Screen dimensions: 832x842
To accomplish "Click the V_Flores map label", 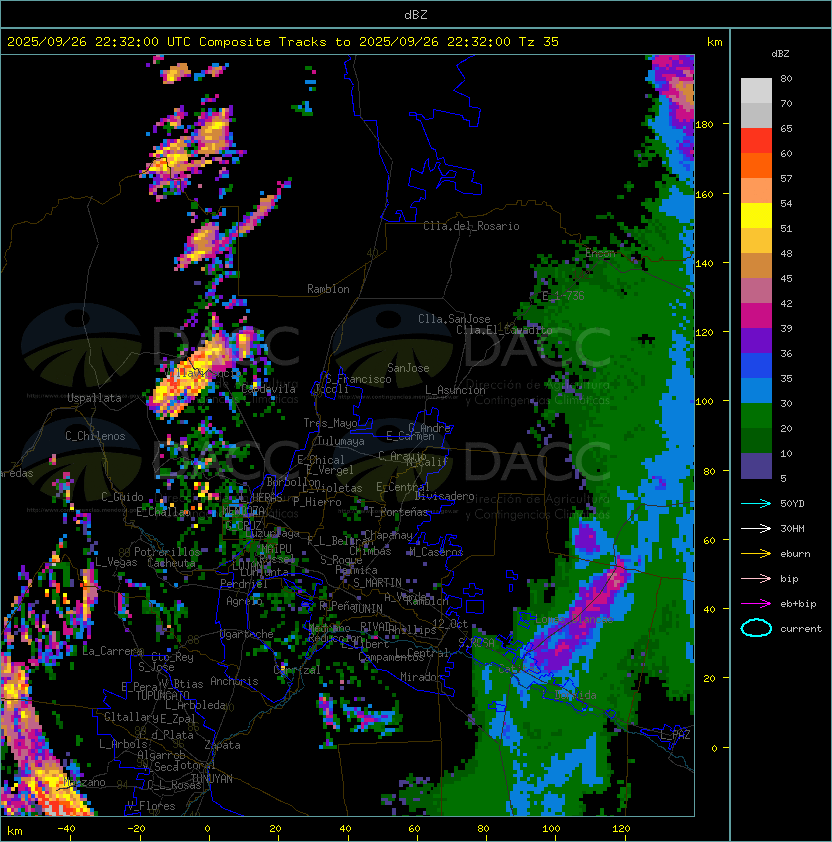I will pyautogui.click(x=151, y=806).
